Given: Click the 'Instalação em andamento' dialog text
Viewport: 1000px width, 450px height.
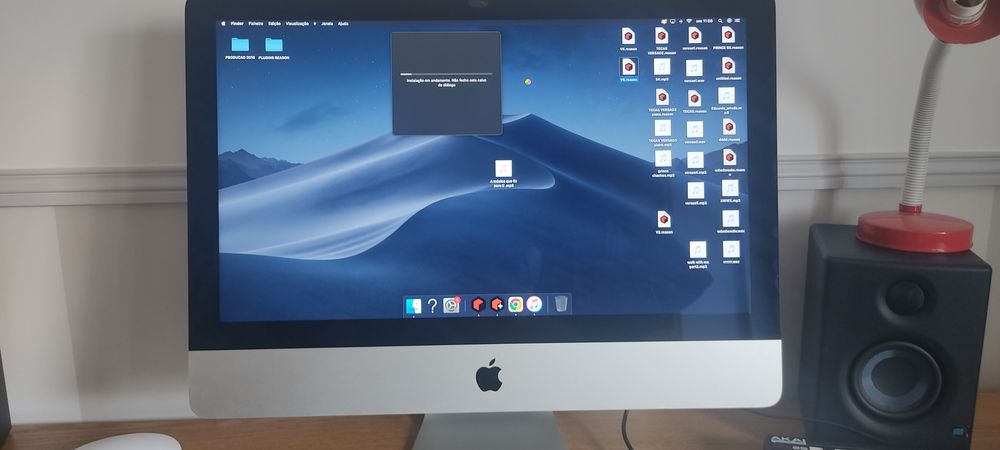Looking at the screenshot, I should click(446, 83).
